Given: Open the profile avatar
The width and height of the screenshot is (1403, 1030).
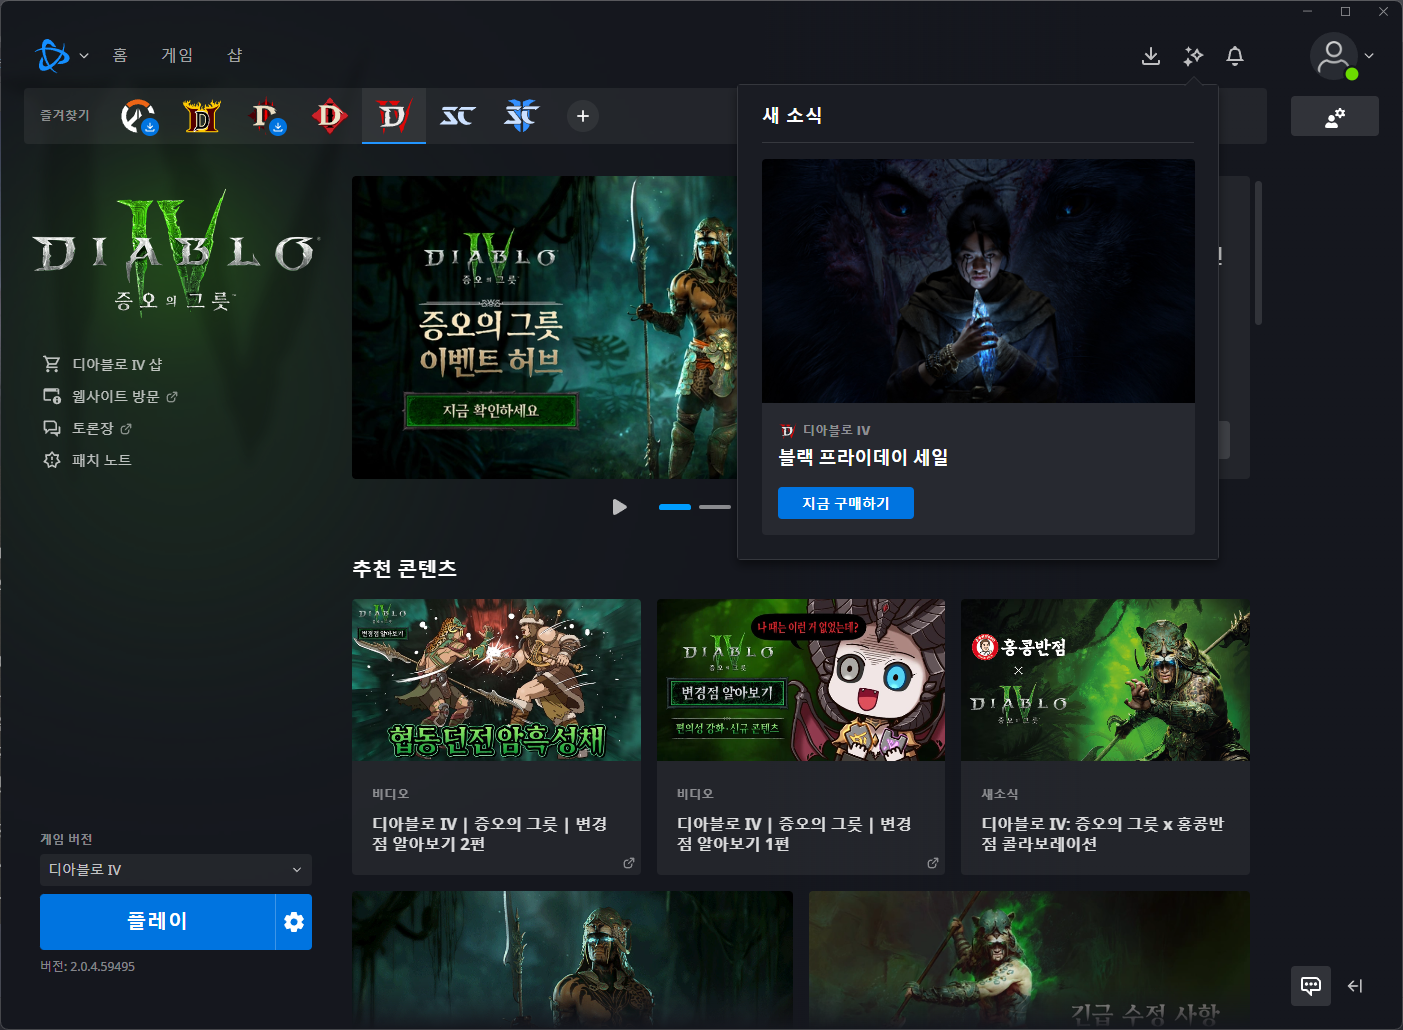Looking at the screenshot, I should coord(1334,56).
